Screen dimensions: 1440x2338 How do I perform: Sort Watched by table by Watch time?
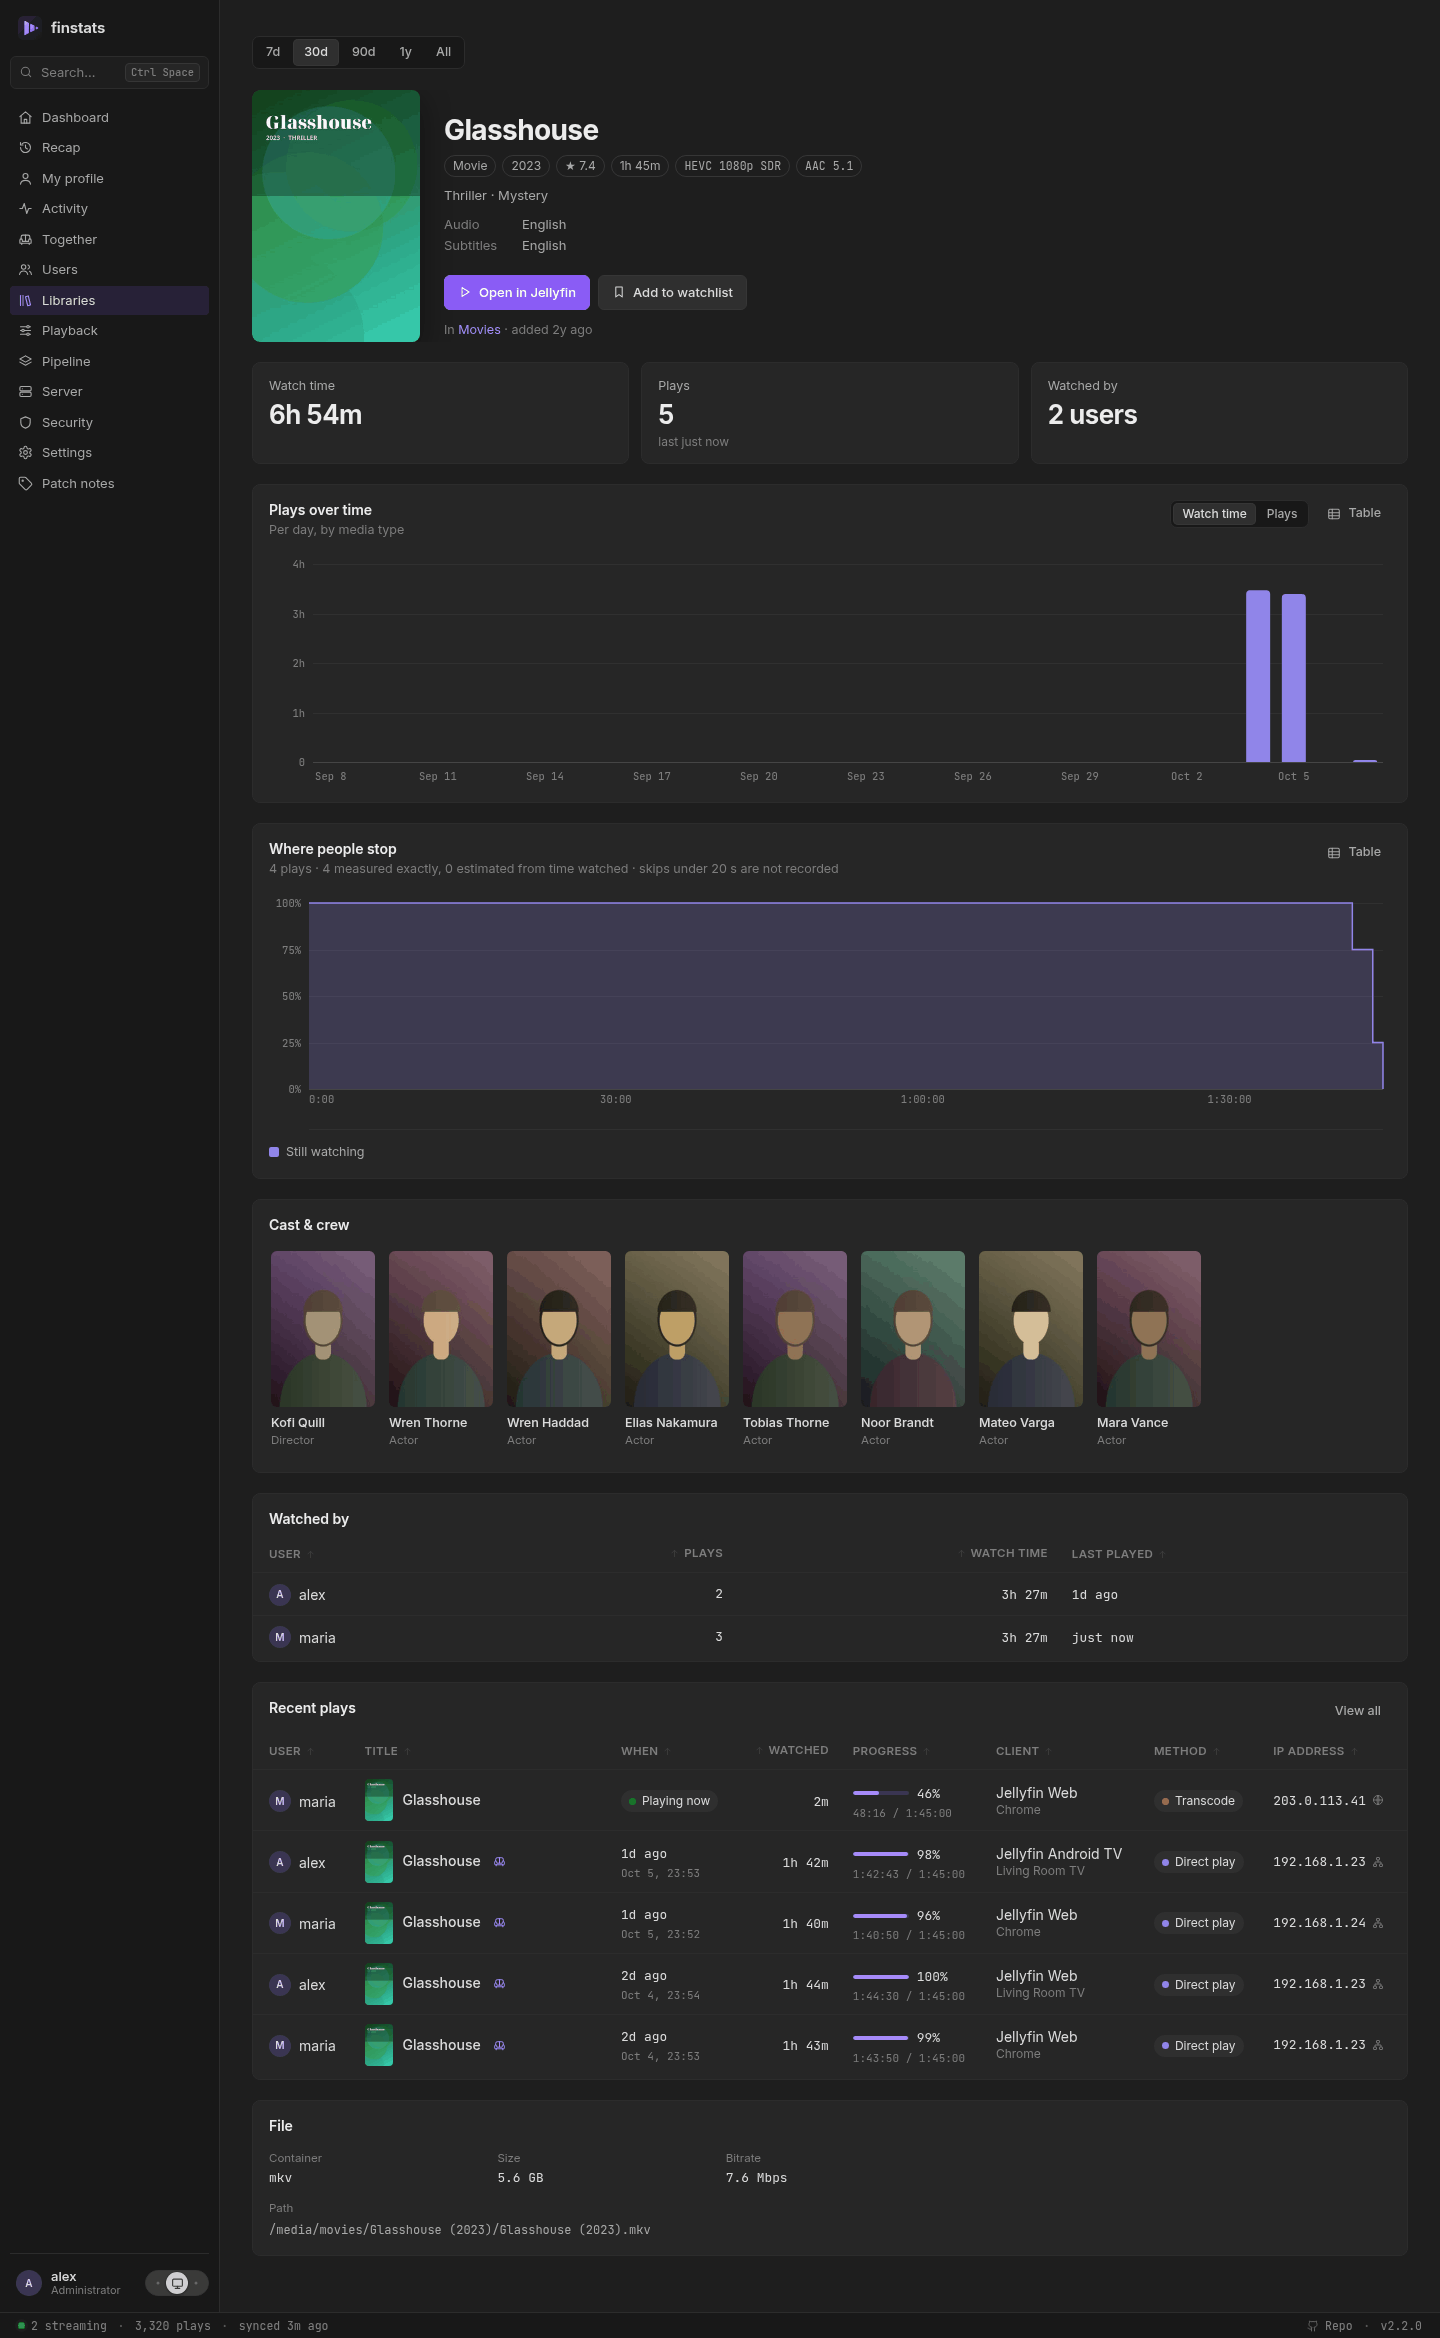pyautogui.click(x=1002, y=1553)
